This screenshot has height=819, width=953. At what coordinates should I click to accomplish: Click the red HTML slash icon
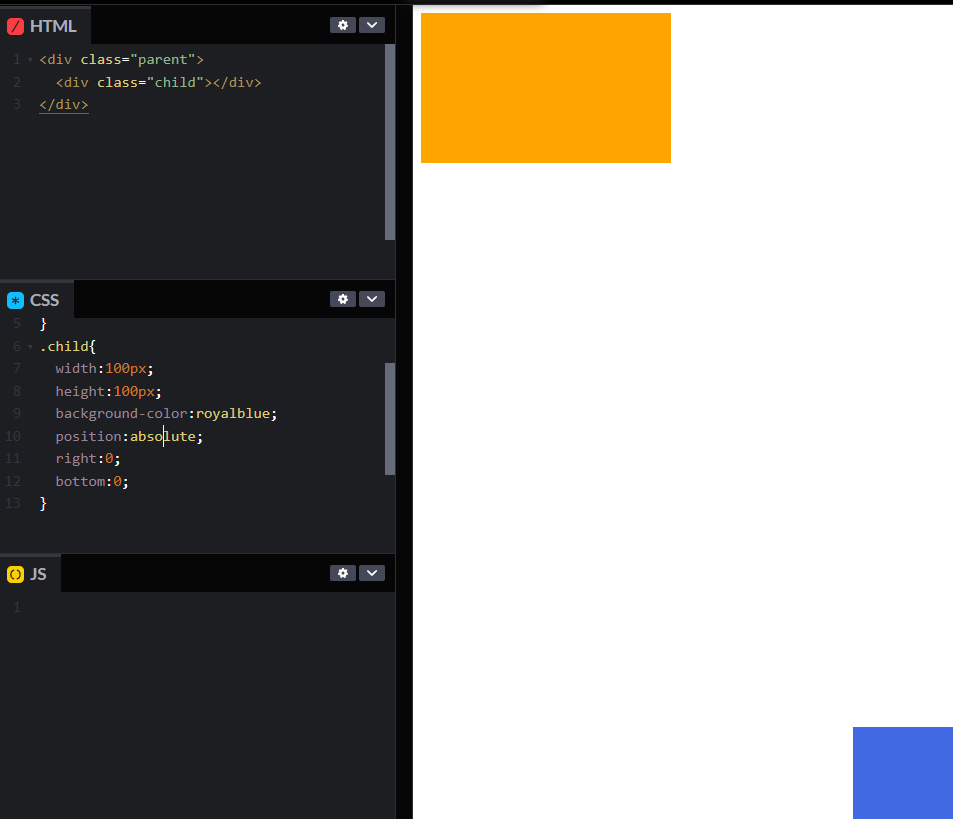15,26
